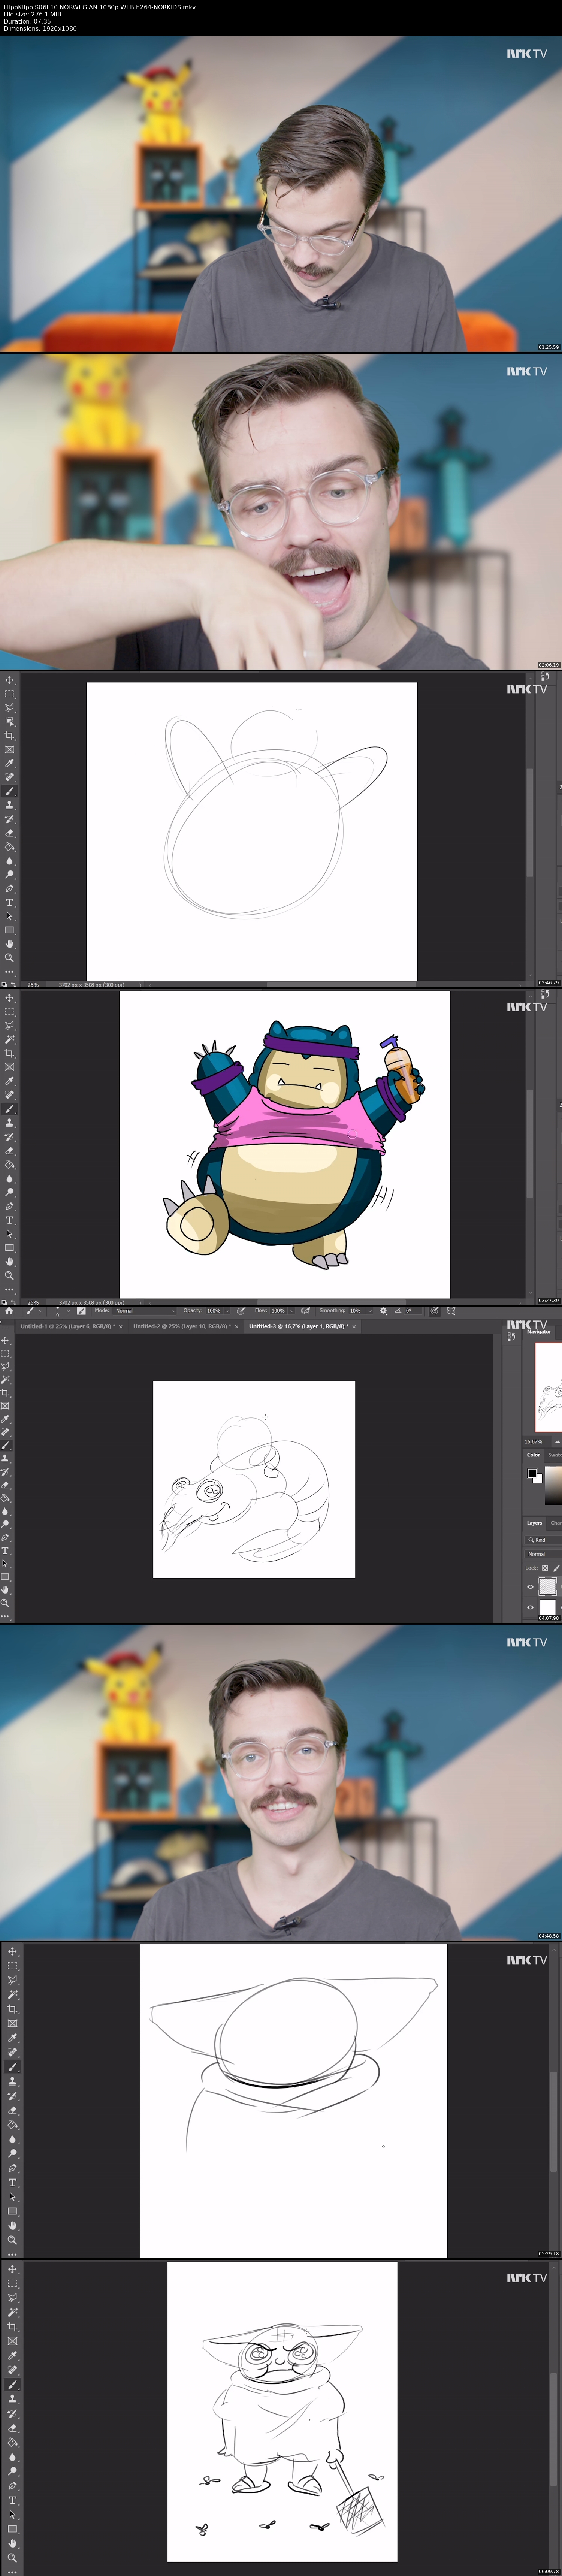Open the layer blend mode dropdown showing Normal

[543, 1554]
